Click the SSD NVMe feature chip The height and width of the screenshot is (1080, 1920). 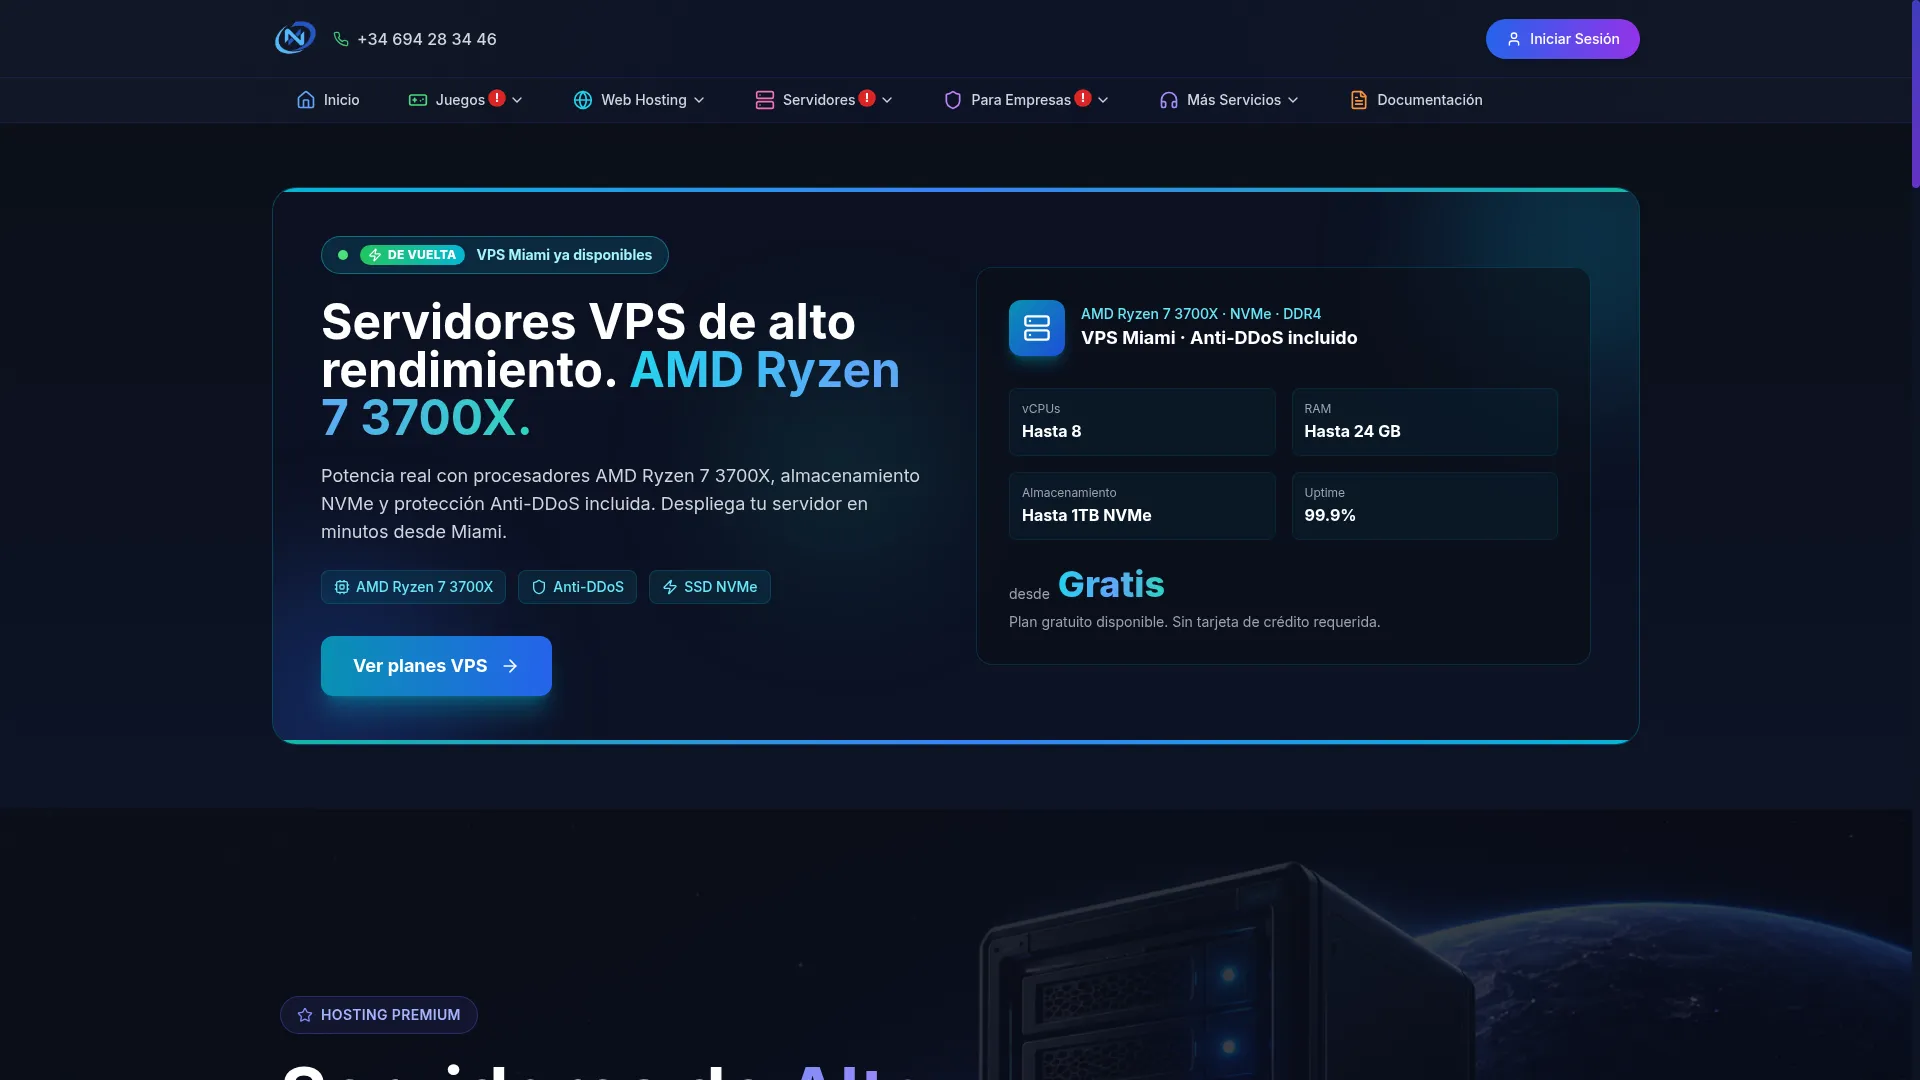(710, 587)
